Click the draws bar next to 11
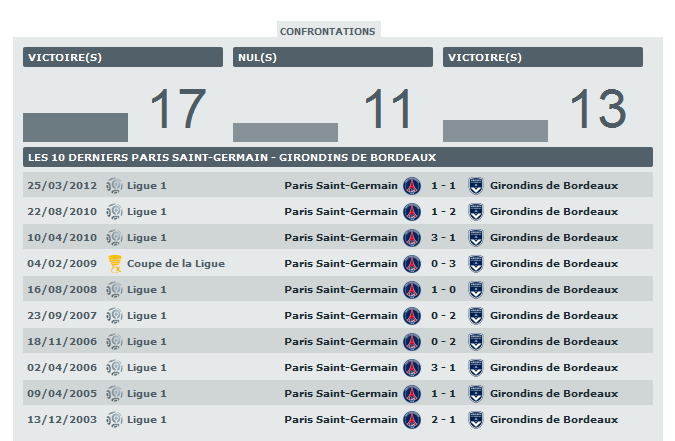Screen dimensions: 675x441 point(285,132)
